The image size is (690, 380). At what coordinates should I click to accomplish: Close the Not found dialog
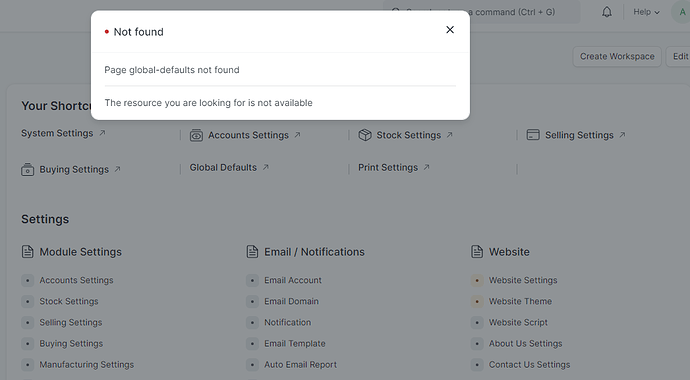coord(450,30)
